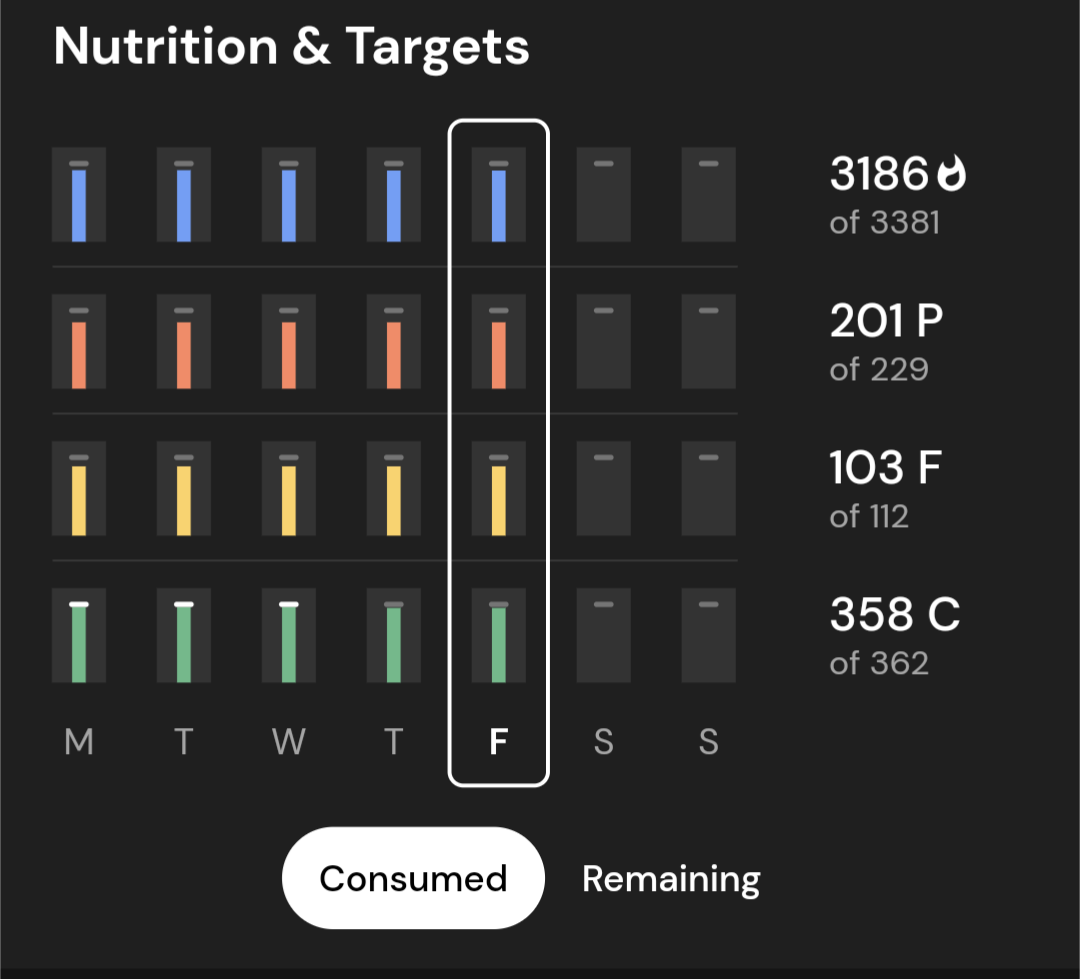Select Monday day label
The width and height of the screenshot is (1080, 979).
click(79, 742)
